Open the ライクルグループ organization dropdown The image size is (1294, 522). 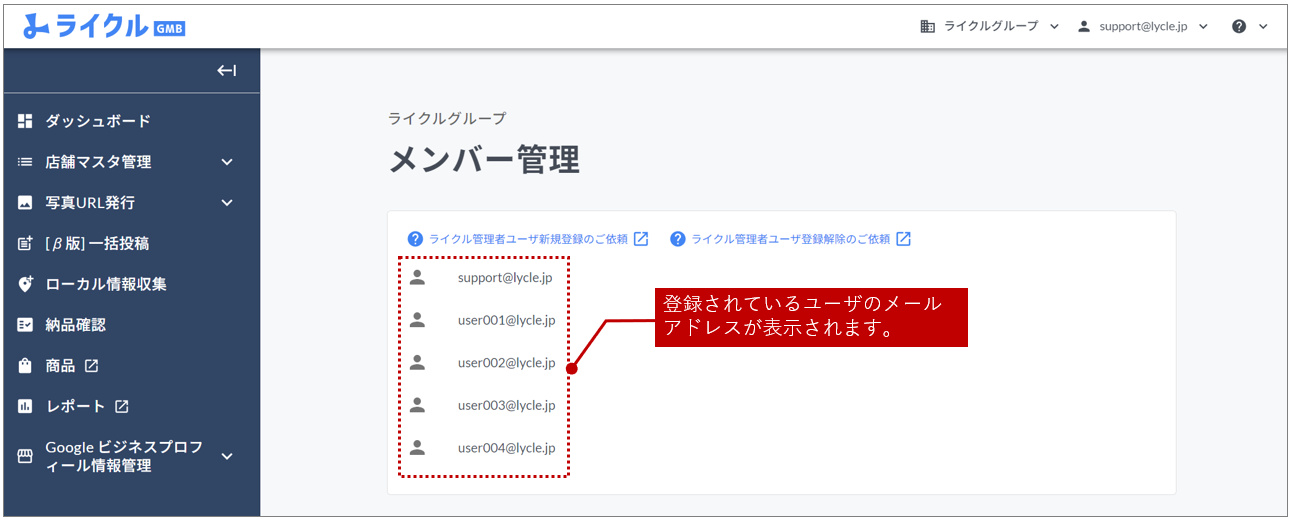point(989,27)
